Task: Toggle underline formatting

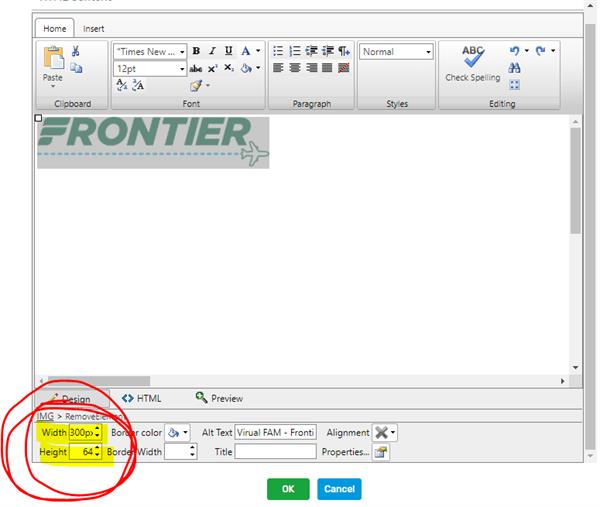Action: click(228, 51)
